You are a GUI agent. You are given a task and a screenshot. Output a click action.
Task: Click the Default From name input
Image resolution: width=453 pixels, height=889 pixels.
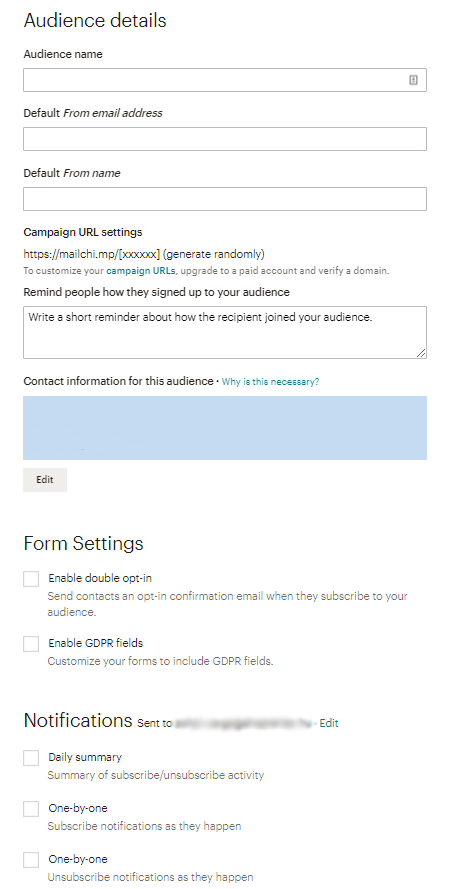[x=225, y=199]
